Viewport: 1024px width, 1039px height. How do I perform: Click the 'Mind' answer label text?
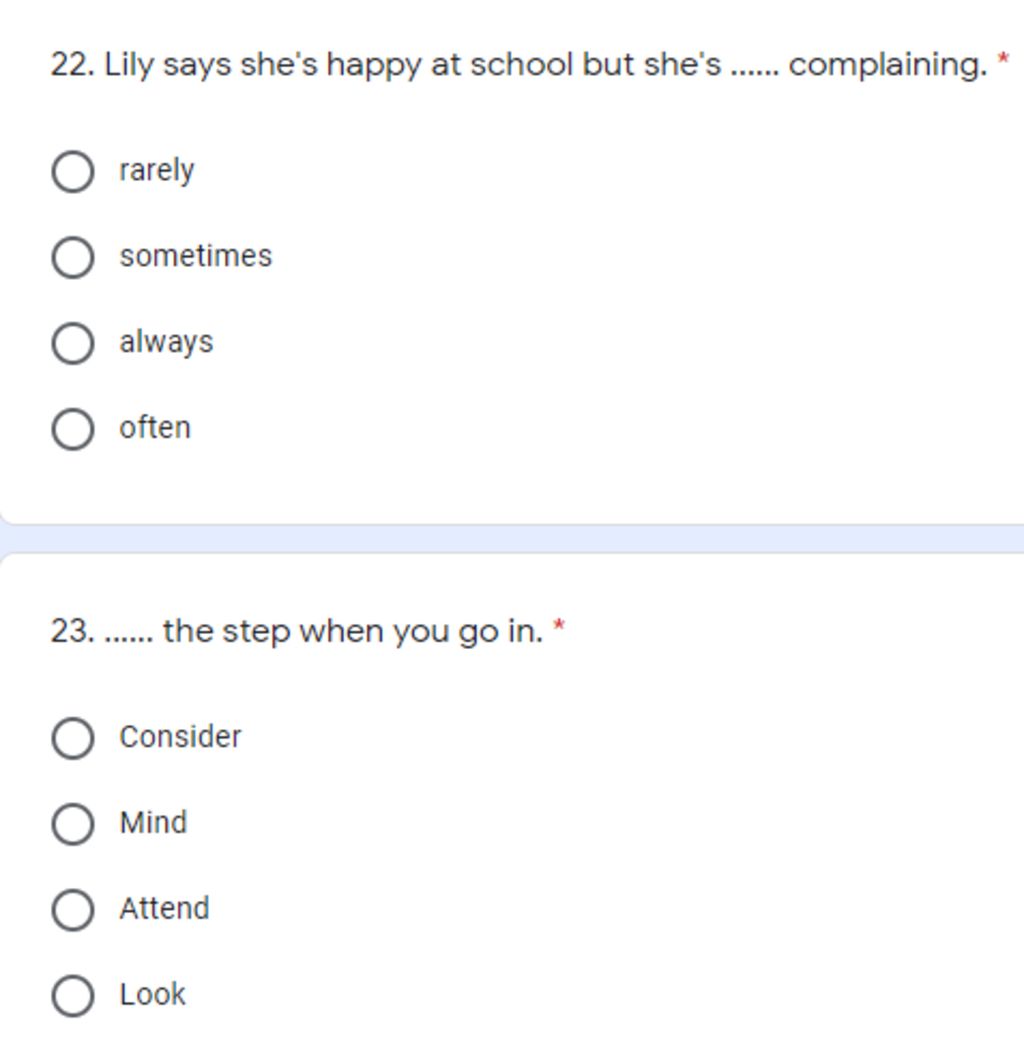tap(153, 823)
